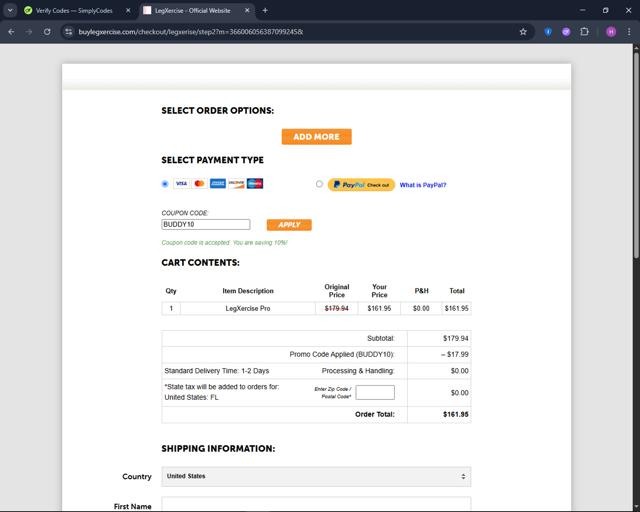Click the American Express icon
The height and width of the screenshot is (512, 640).
[218, 184]
